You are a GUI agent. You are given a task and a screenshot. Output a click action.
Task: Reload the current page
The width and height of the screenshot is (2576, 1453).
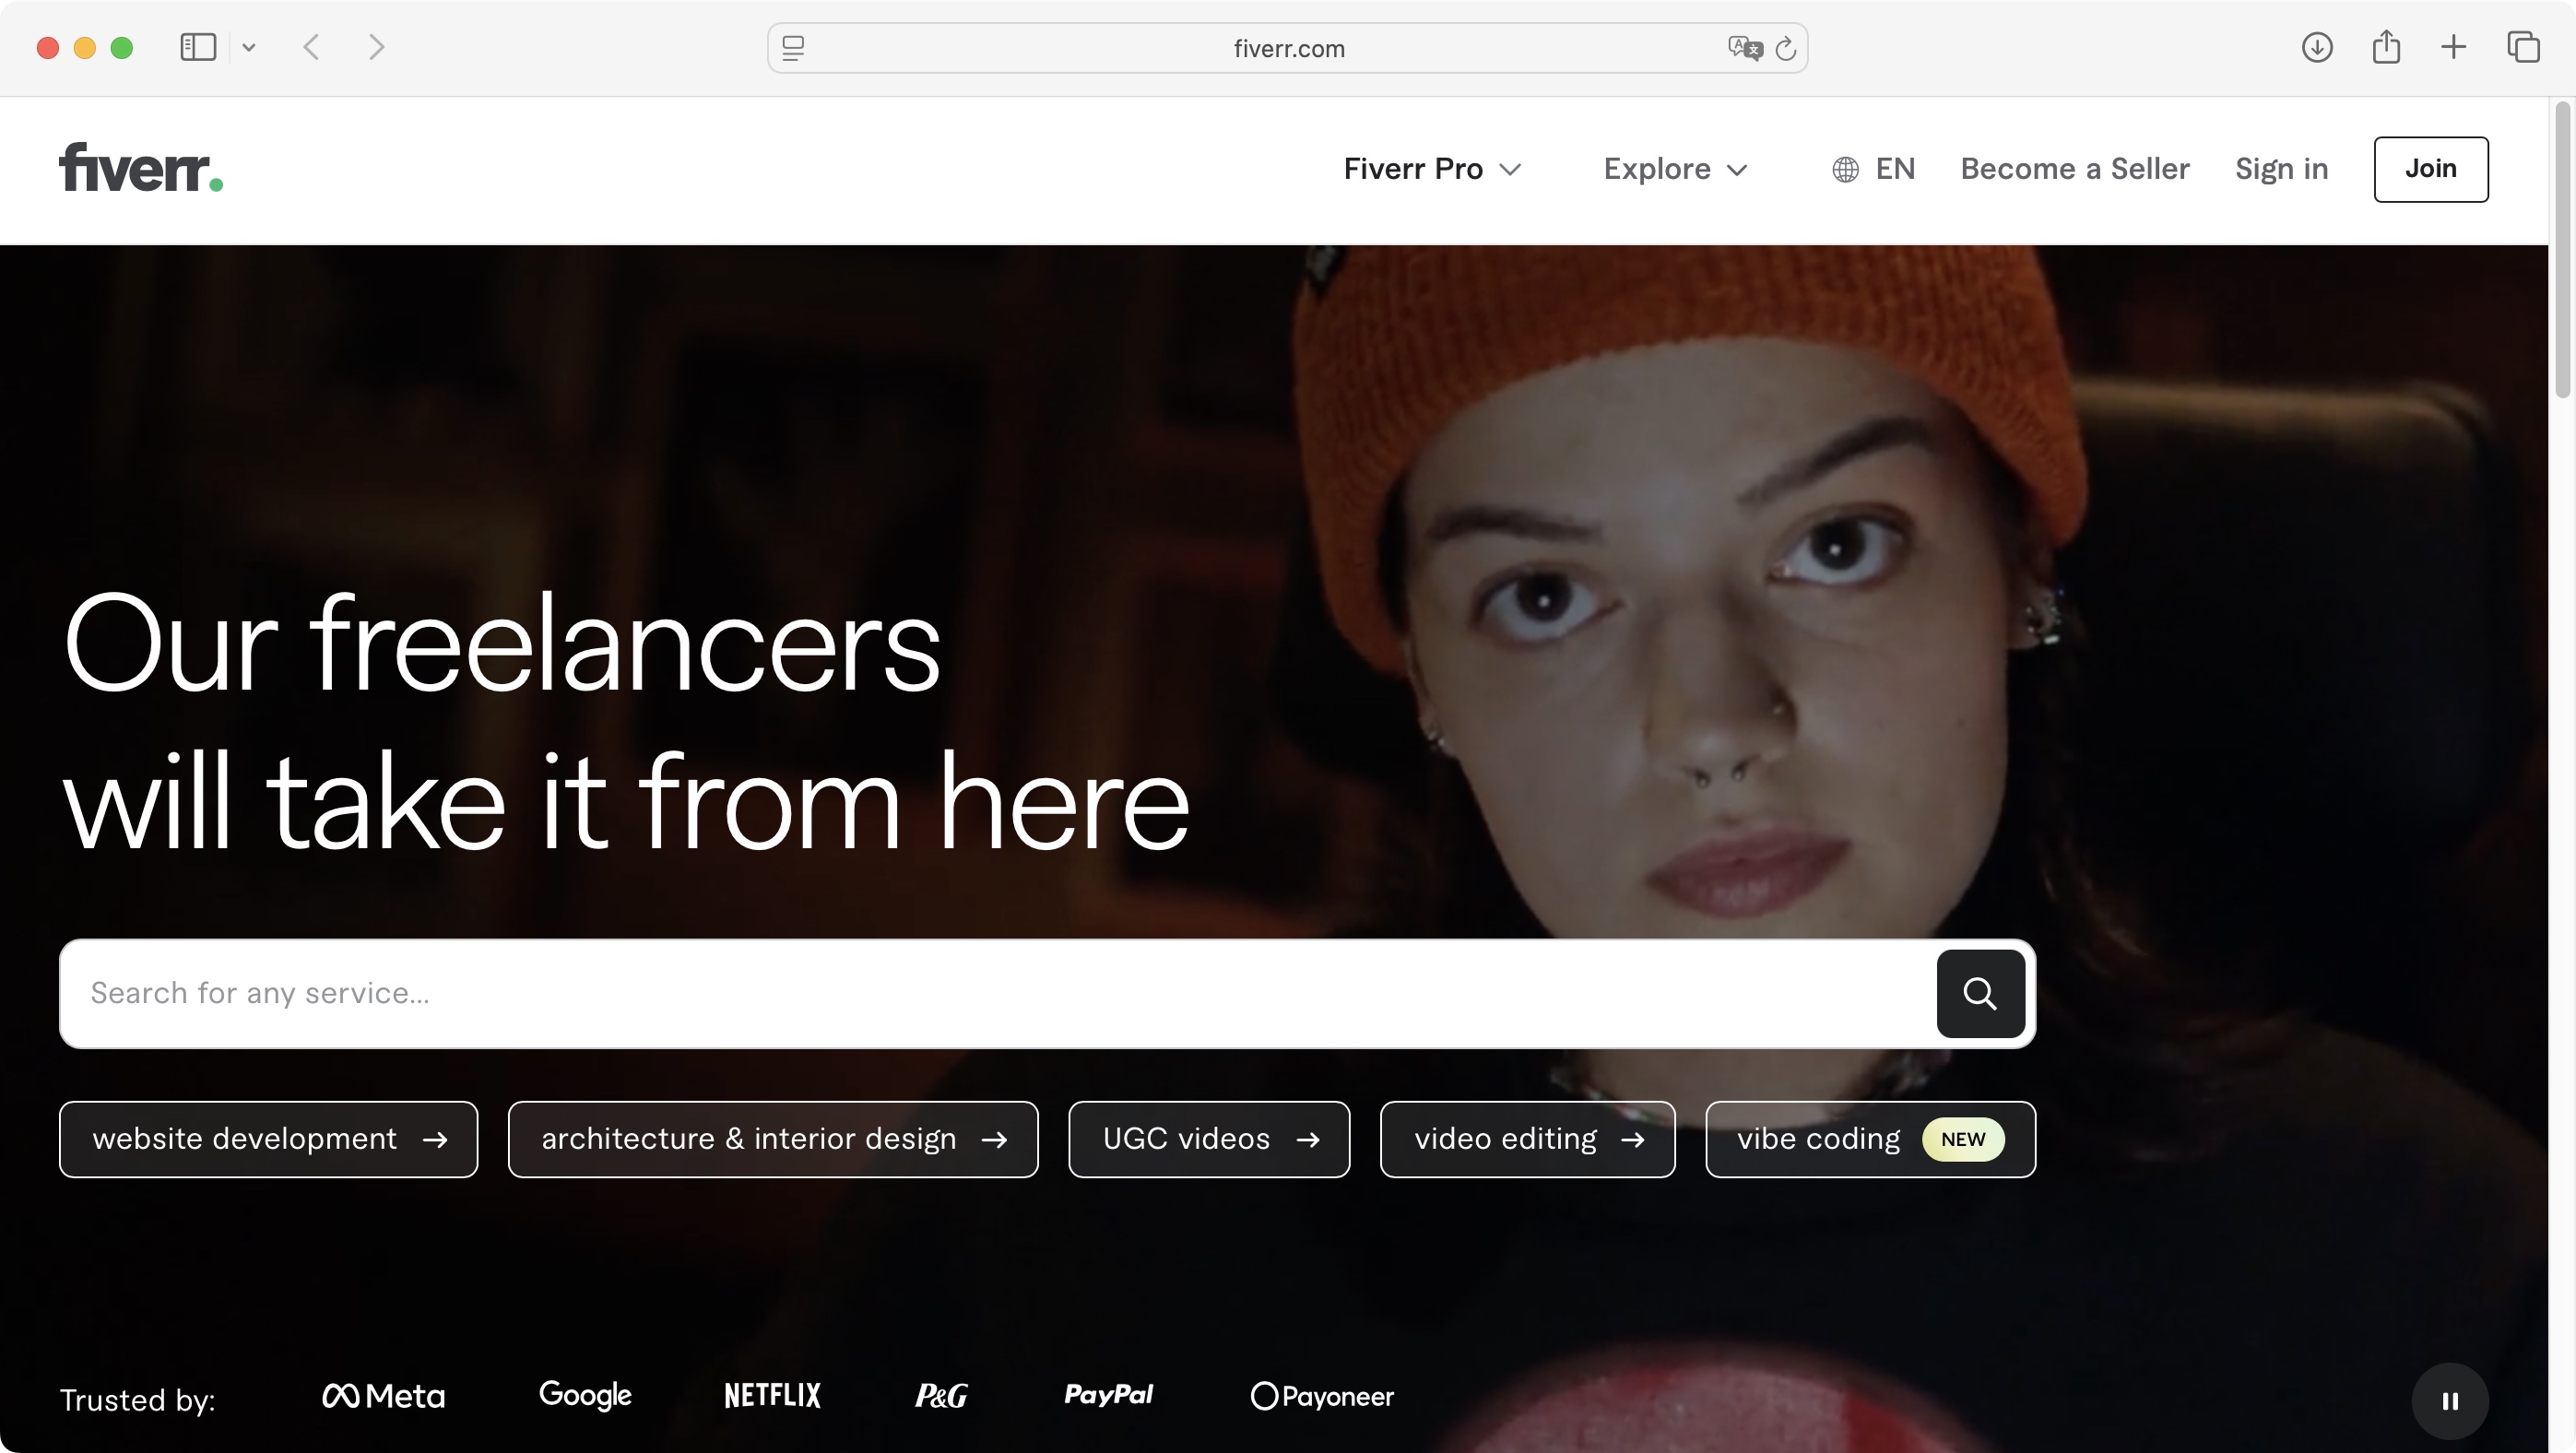click(x=1785, y=48)
